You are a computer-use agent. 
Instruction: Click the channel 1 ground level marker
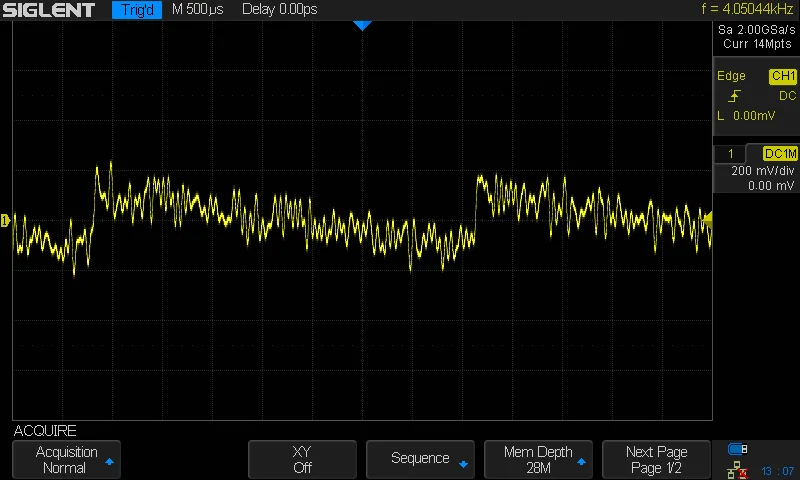6,220
